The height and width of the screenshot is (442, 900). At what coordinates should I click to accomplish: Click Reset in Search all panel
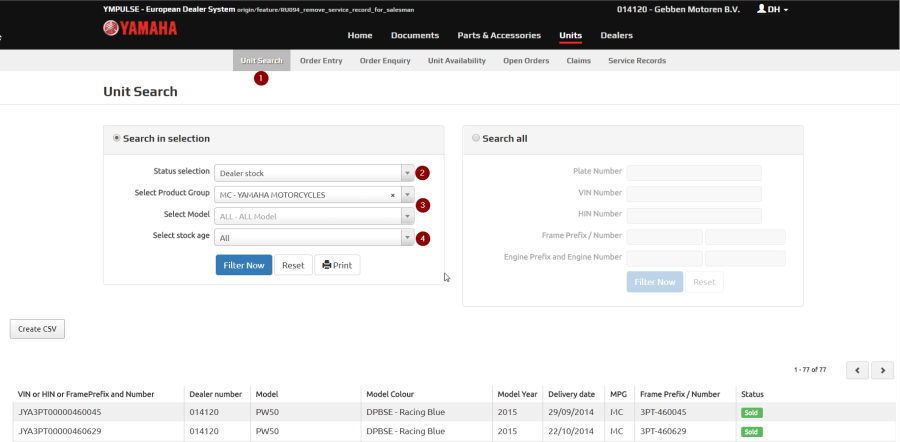[704, 282]
